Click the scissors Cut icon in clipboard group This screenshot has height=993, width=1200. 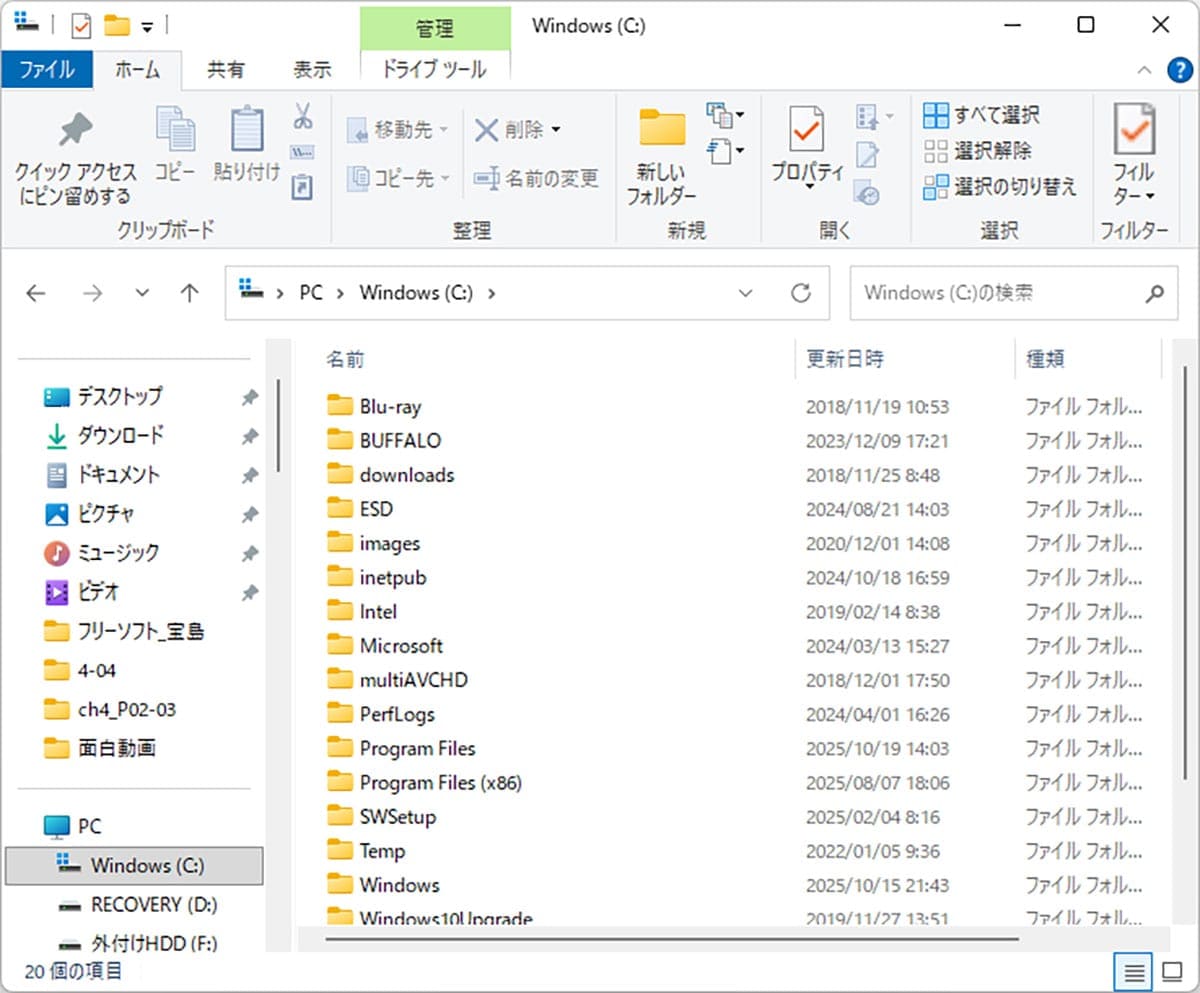click(x=302, y=116)
